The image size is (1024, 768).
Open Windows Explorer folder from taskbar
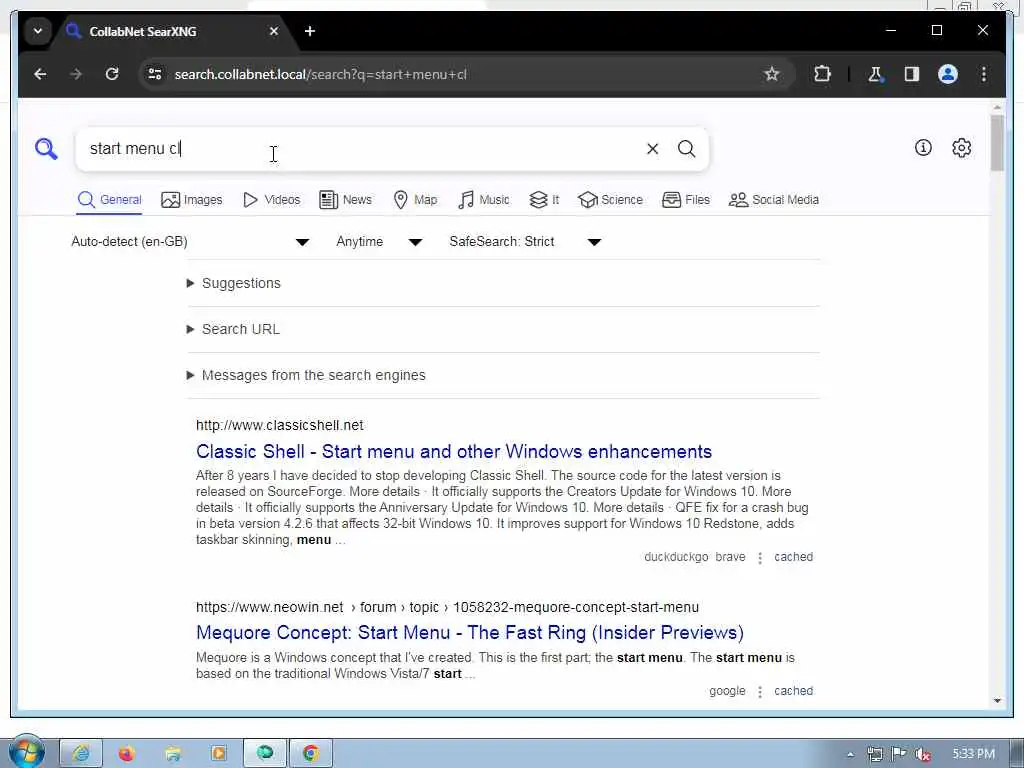[x=173, y=754]
